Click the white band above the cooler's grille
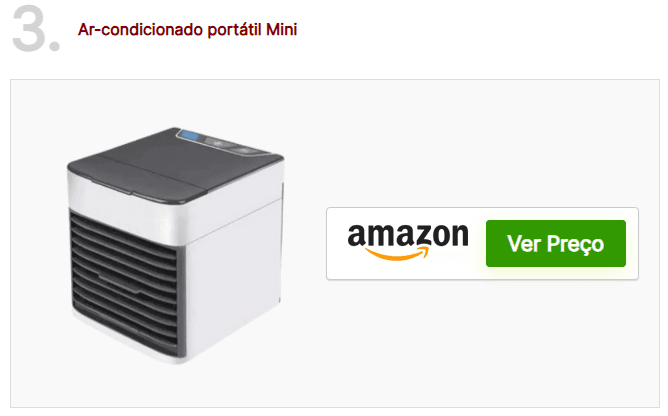This screenshot has width=668, height=416. point(128,207)
